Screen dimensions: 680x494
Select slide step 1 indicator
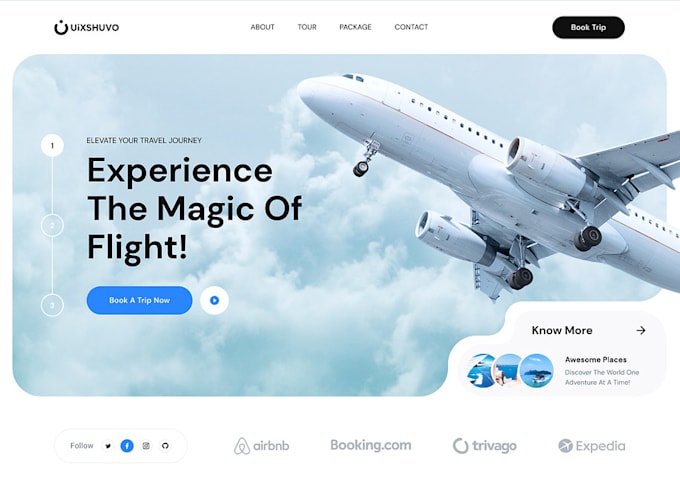(x=52, y=145)
